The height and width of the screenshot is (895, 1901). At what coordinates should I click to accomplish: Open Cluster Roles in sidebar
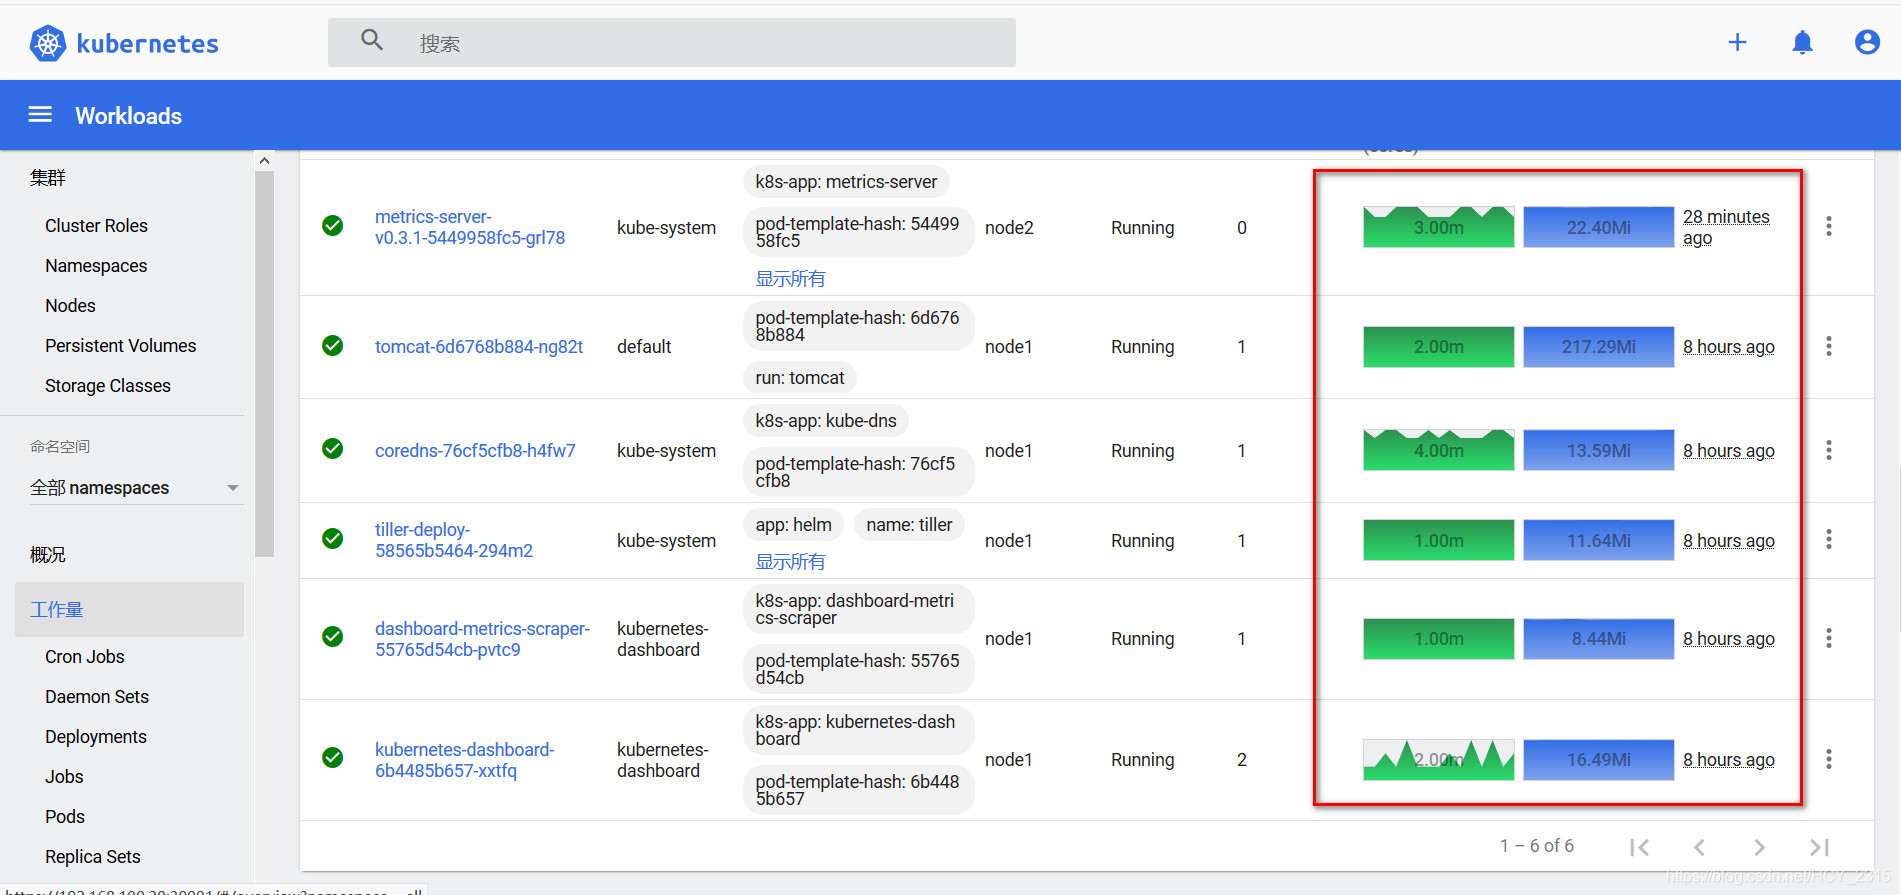pos(96,226)
